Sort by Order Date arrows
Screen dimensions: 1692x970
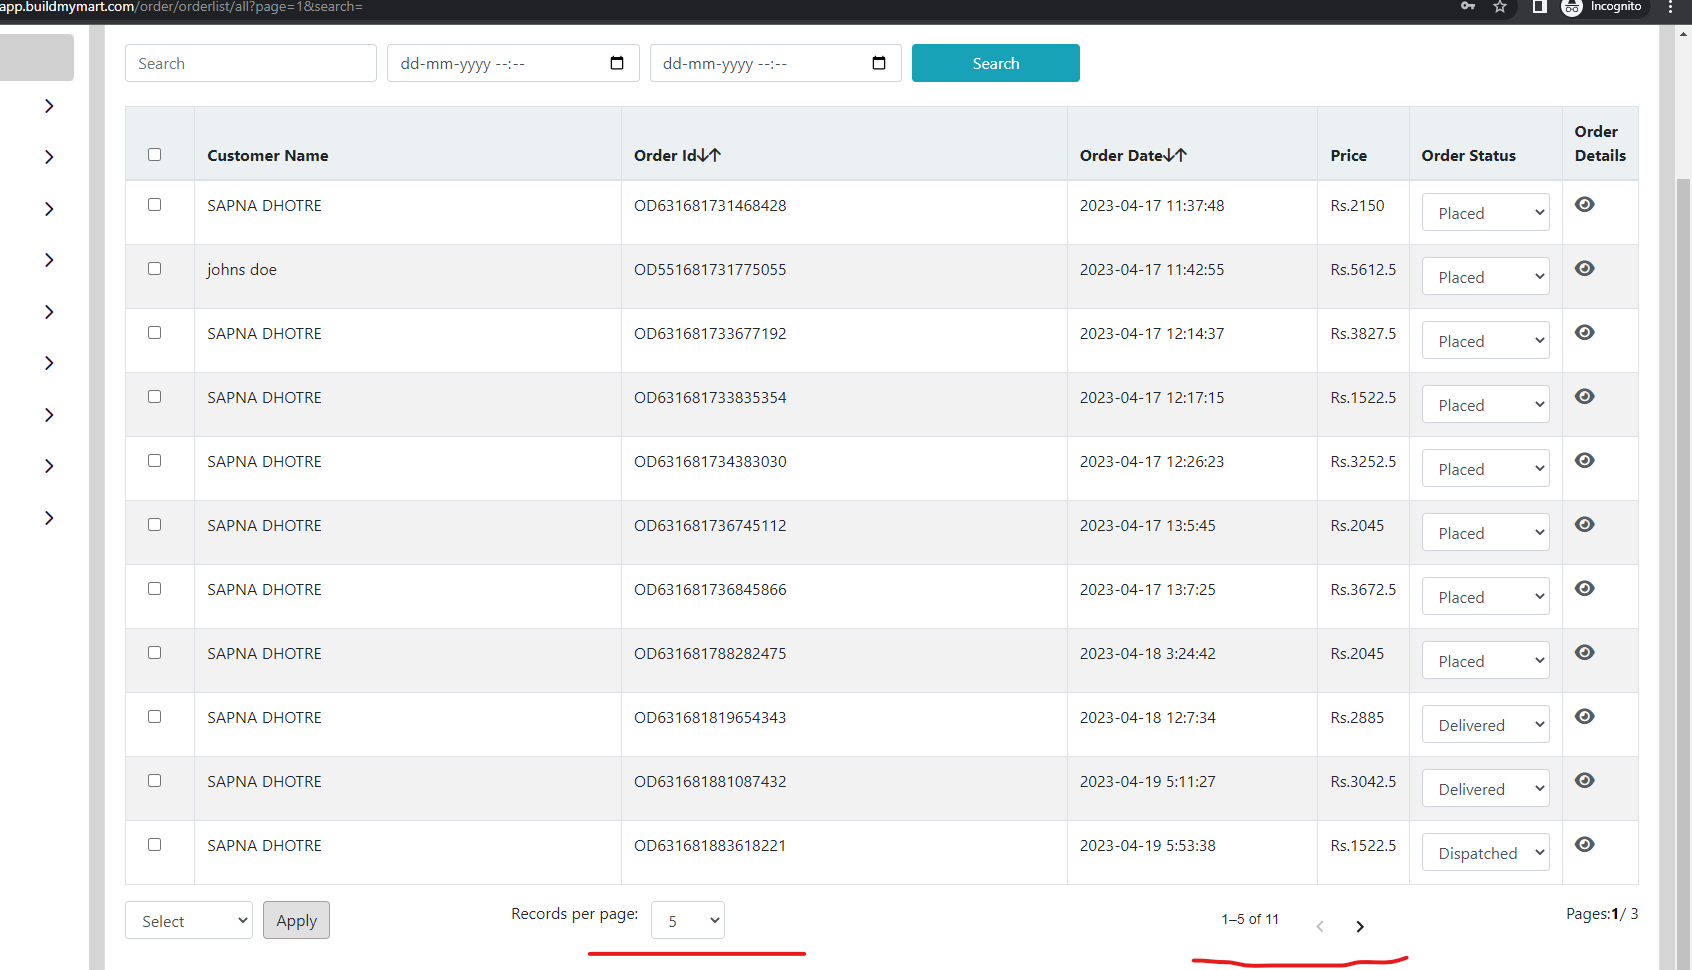[x=1175, y=155]
